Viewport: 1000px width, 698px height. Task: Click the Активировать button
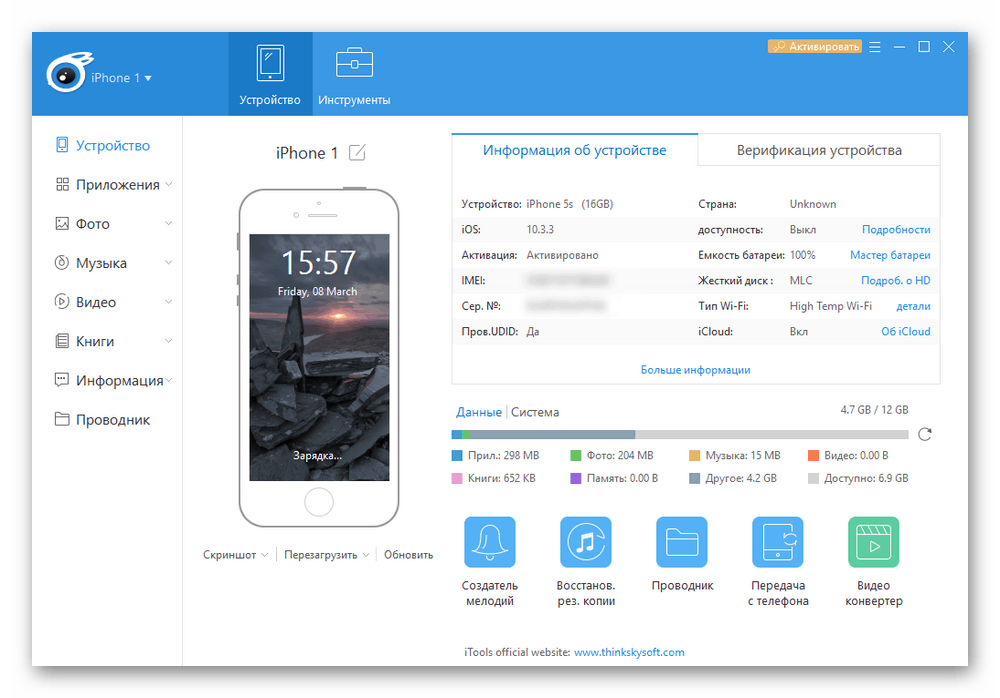point(814,47)
